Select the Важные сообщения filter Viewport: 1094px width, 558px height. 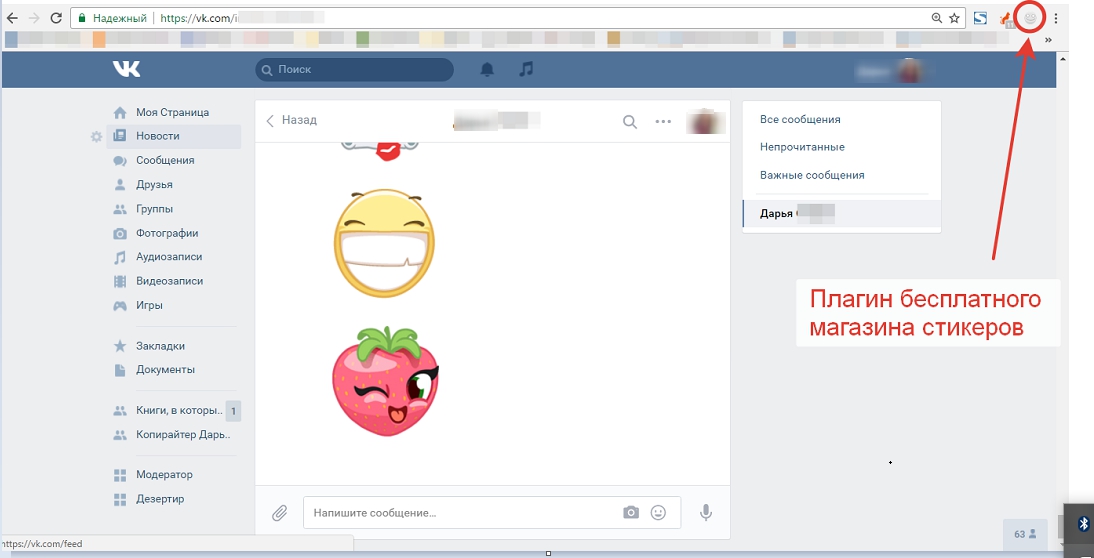[x=812, y=175]
